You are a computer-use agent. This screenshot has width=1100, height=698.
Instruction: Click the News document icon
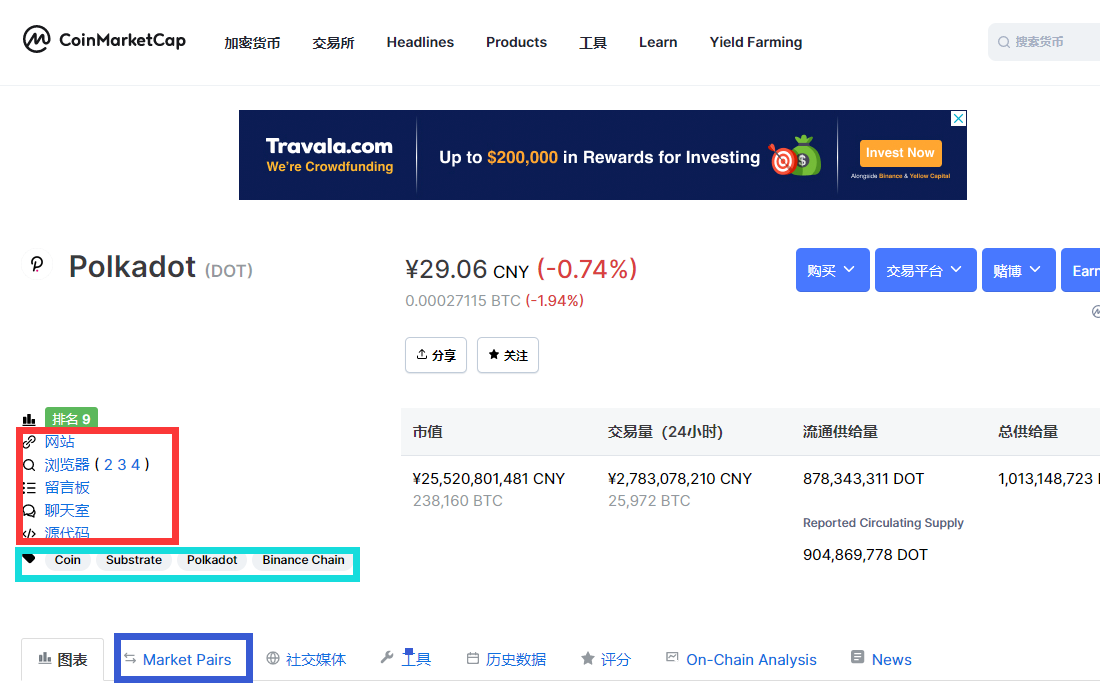pyautogui.click(x=857, y=657)
